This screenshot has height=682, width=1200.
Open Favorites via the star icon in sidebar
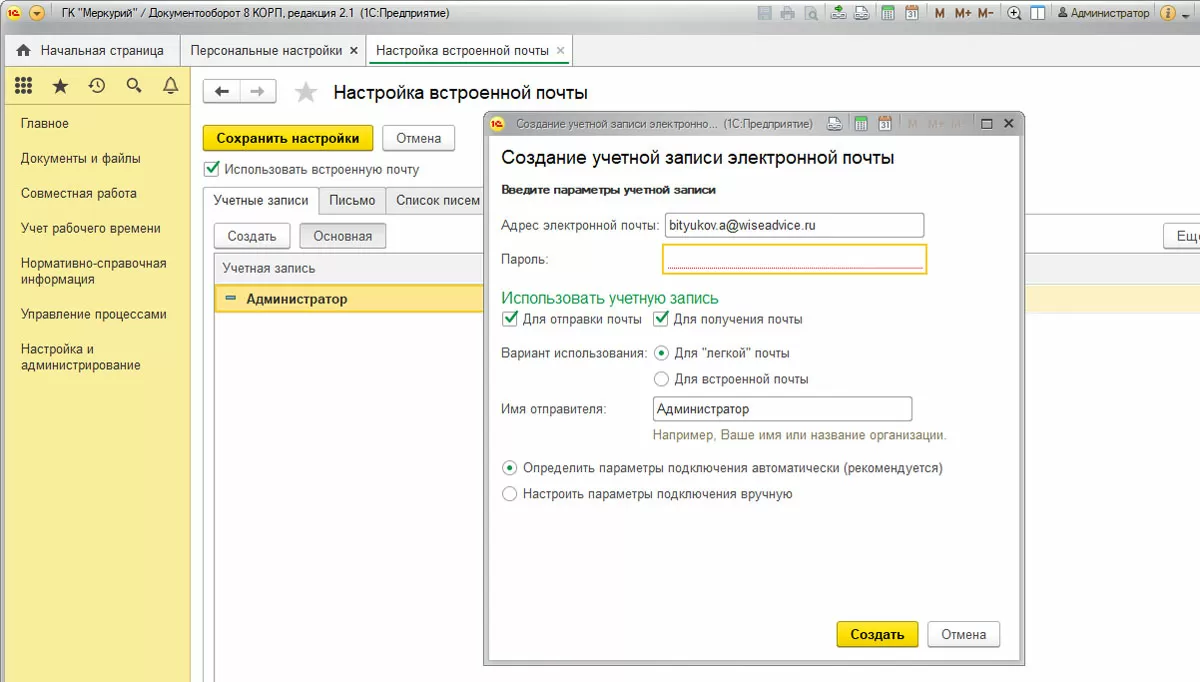pos(60,86)
